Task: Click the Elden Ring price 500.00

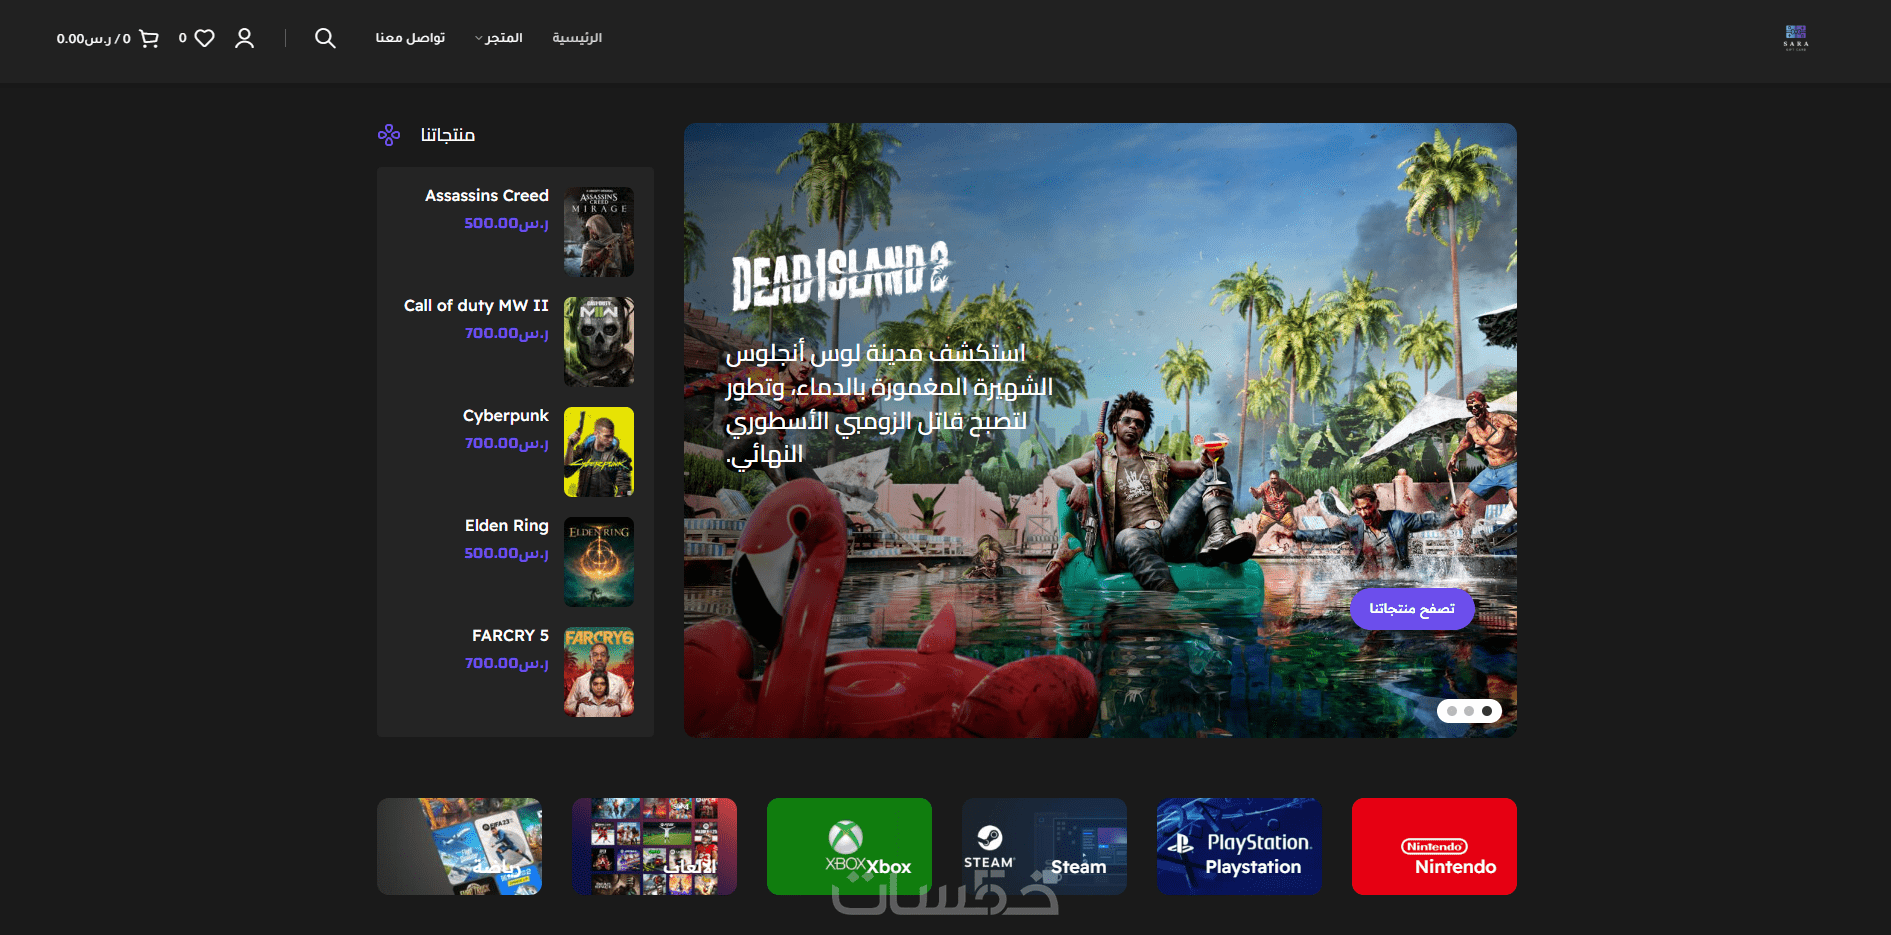Action: (x=507, y=553)
